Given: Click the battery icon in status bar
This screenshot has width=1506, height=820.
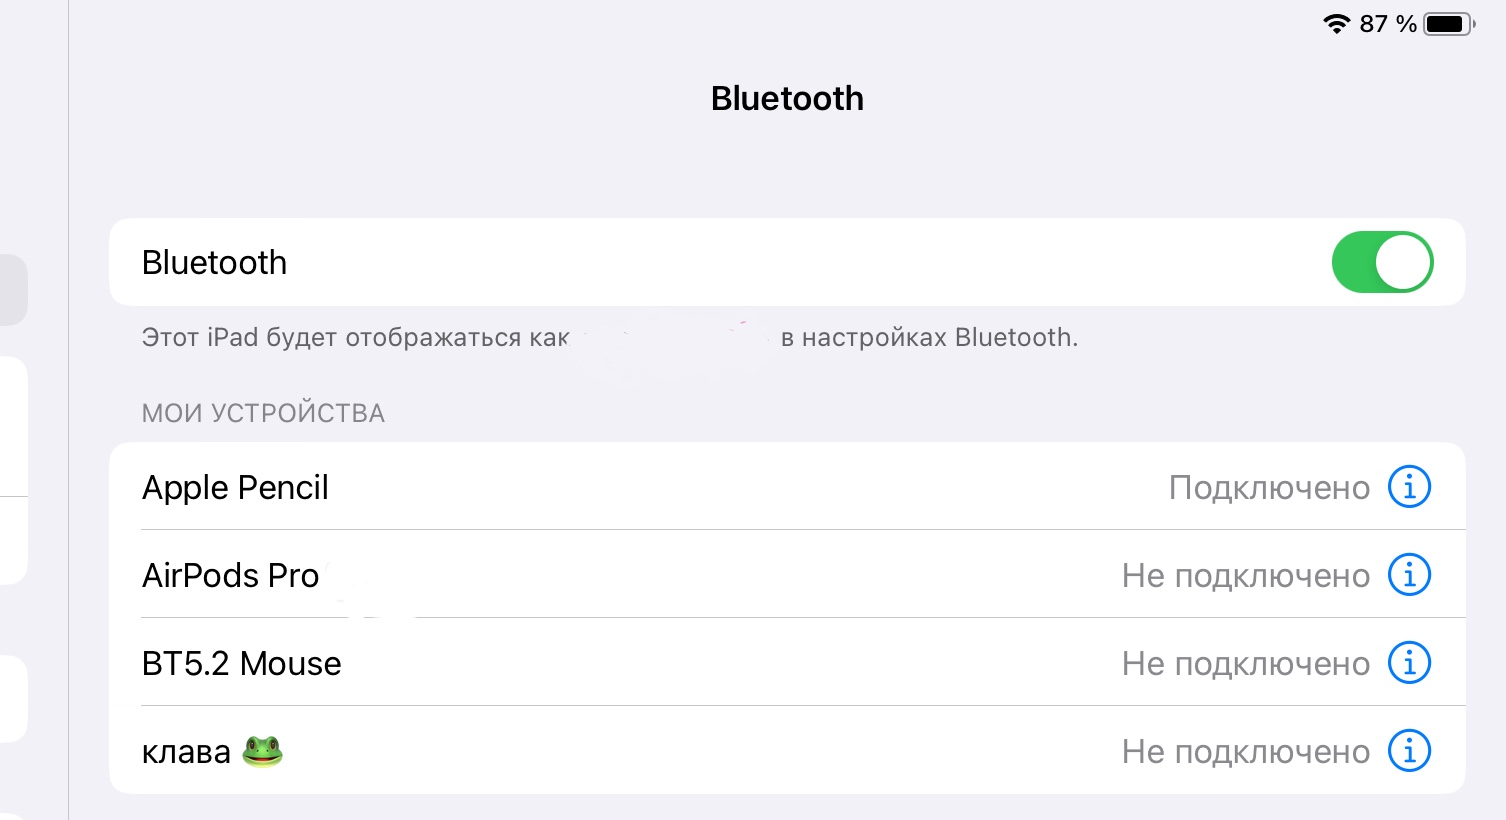Looking at the screenshot, I should (x=1448, y=24).
